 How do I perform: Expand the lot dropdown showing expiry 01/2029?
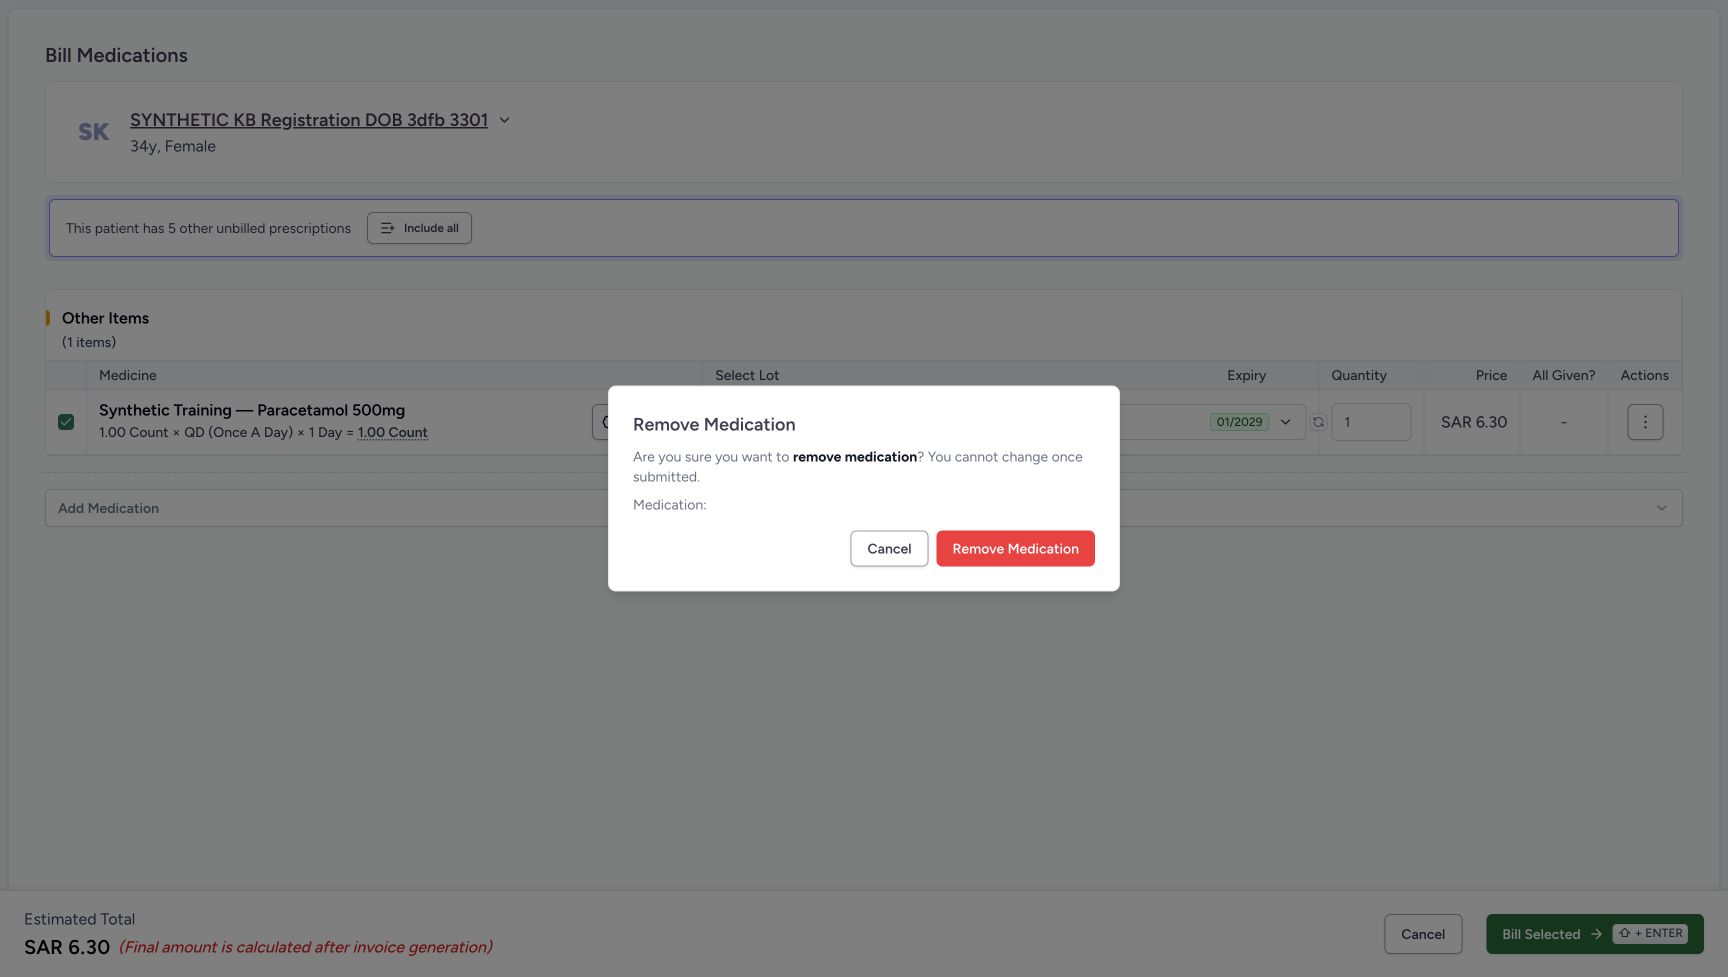click(1285, 422)
